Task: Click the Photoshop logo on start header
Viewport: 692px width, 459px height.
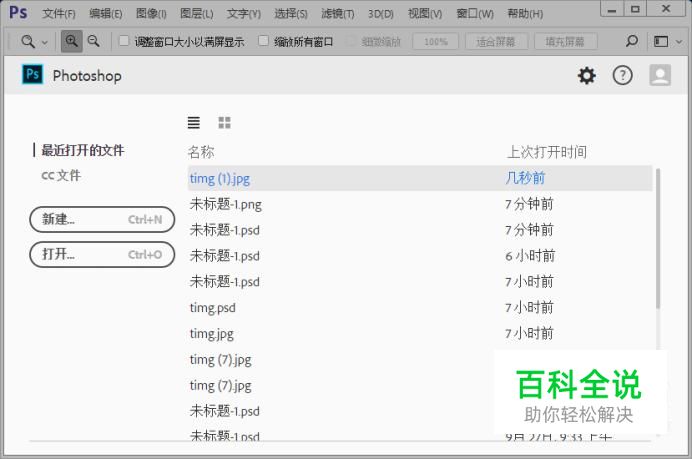Action: (32, 74)
